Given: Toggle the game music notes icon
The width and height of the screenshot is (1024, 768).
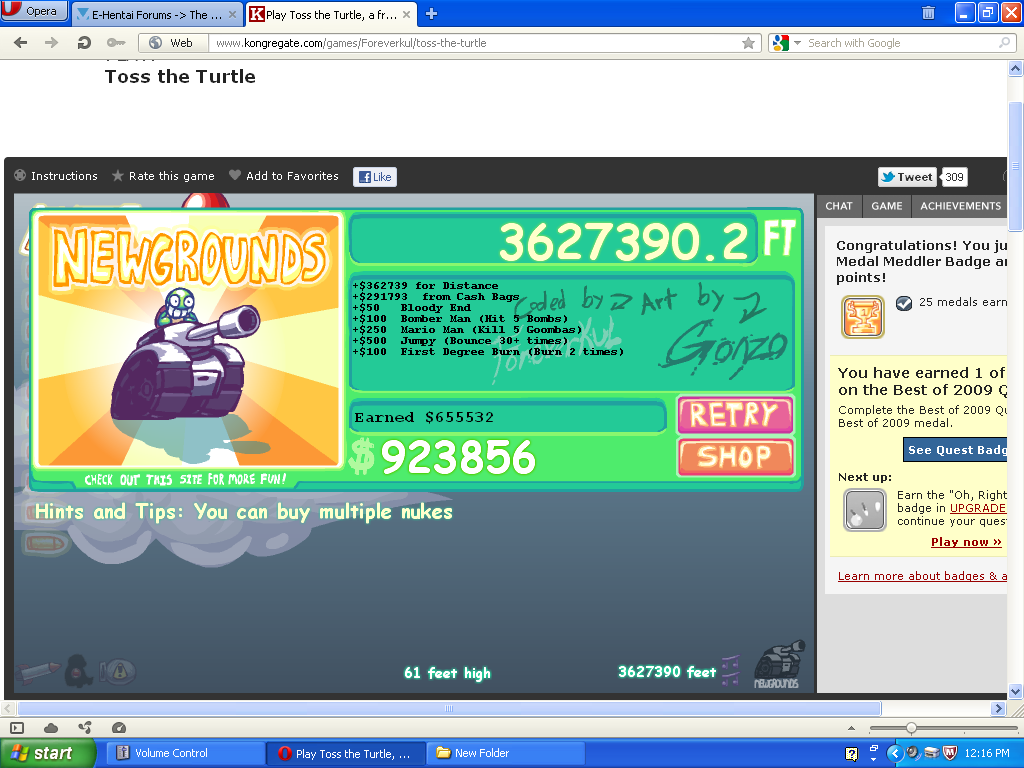Looking at the screenshot, I should [730, 671].
